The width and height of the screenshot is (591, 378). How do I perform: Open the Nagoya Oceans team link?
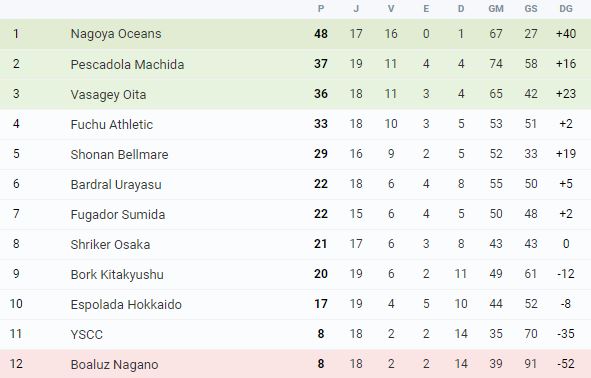click(x=116, y=34)
